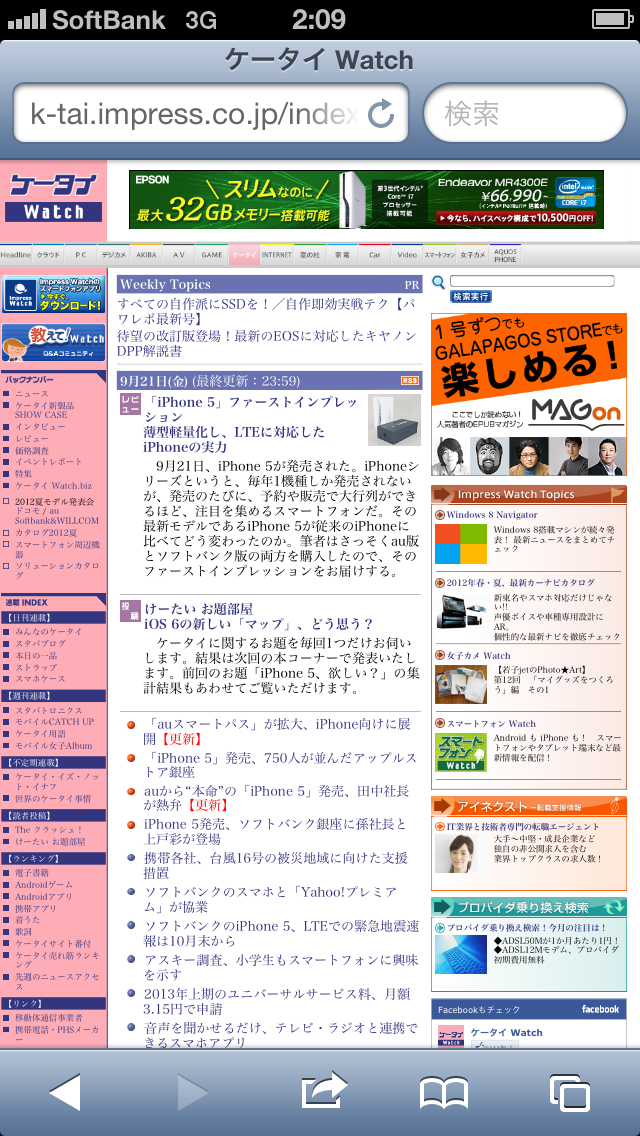Open the Yahoo!プレミアム partnership news headline
The width and height of the screenshot is (640, 1136).
(x=270, y=899)
